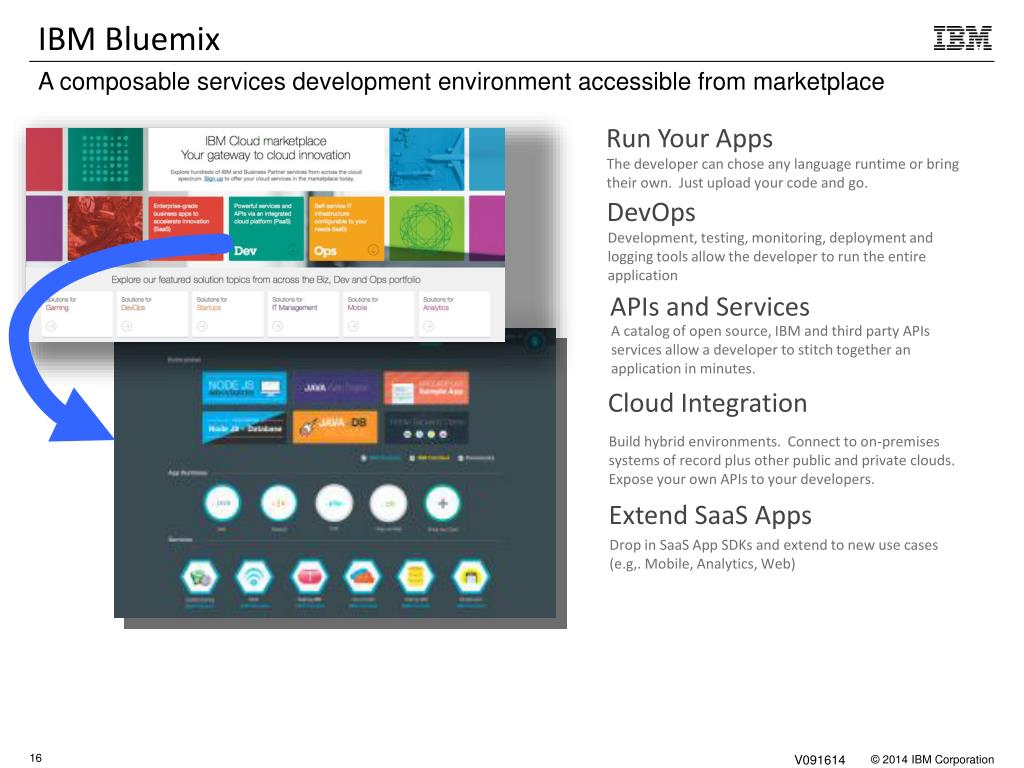Open the dark mobile backend boilerplate tile

426,428
